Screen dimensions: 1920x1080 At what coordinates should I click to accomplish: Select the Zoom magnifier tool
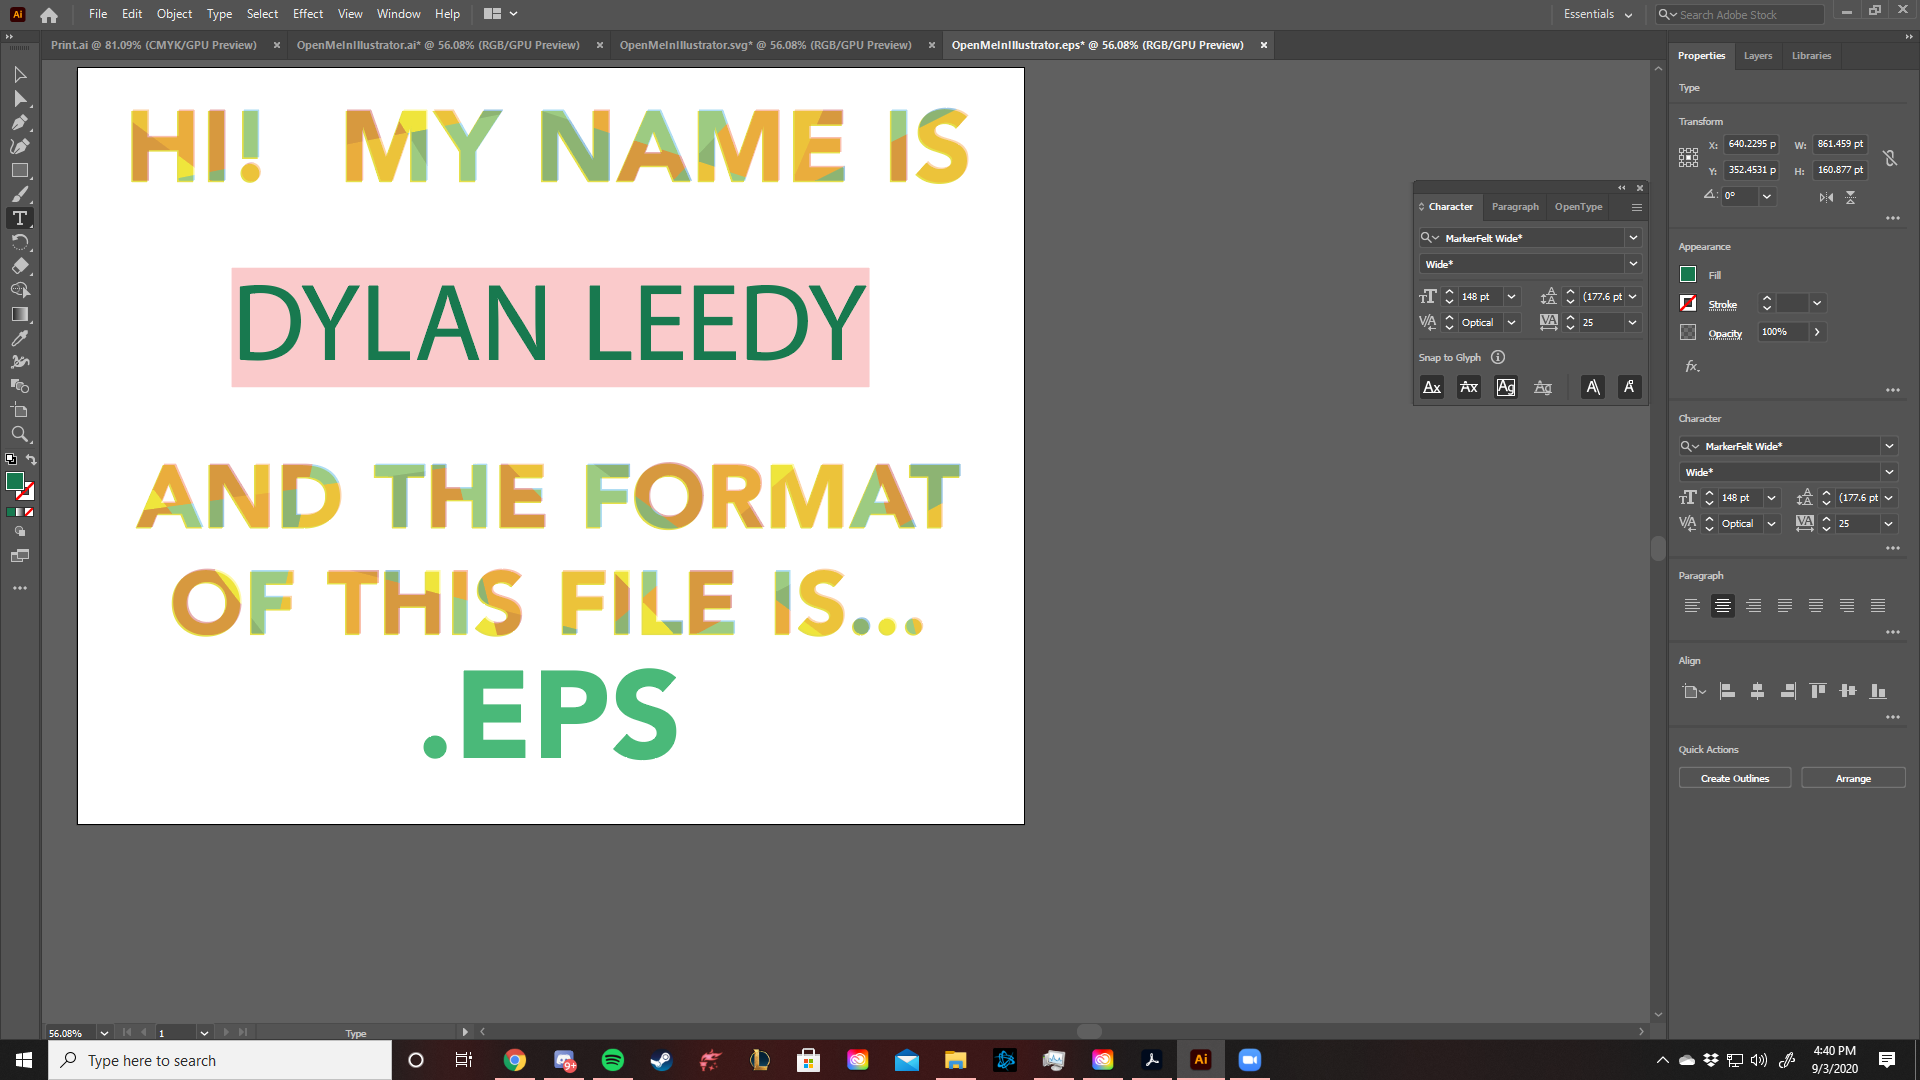tap(19, 435)
